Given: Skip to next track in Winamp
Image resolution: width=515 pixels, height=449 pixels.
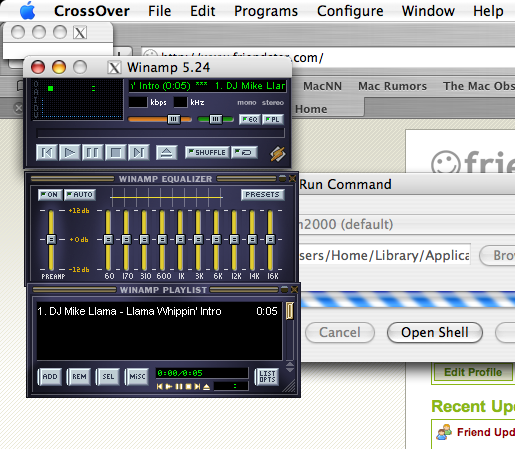Looking at the screenshot, I should tap(138, 153).
